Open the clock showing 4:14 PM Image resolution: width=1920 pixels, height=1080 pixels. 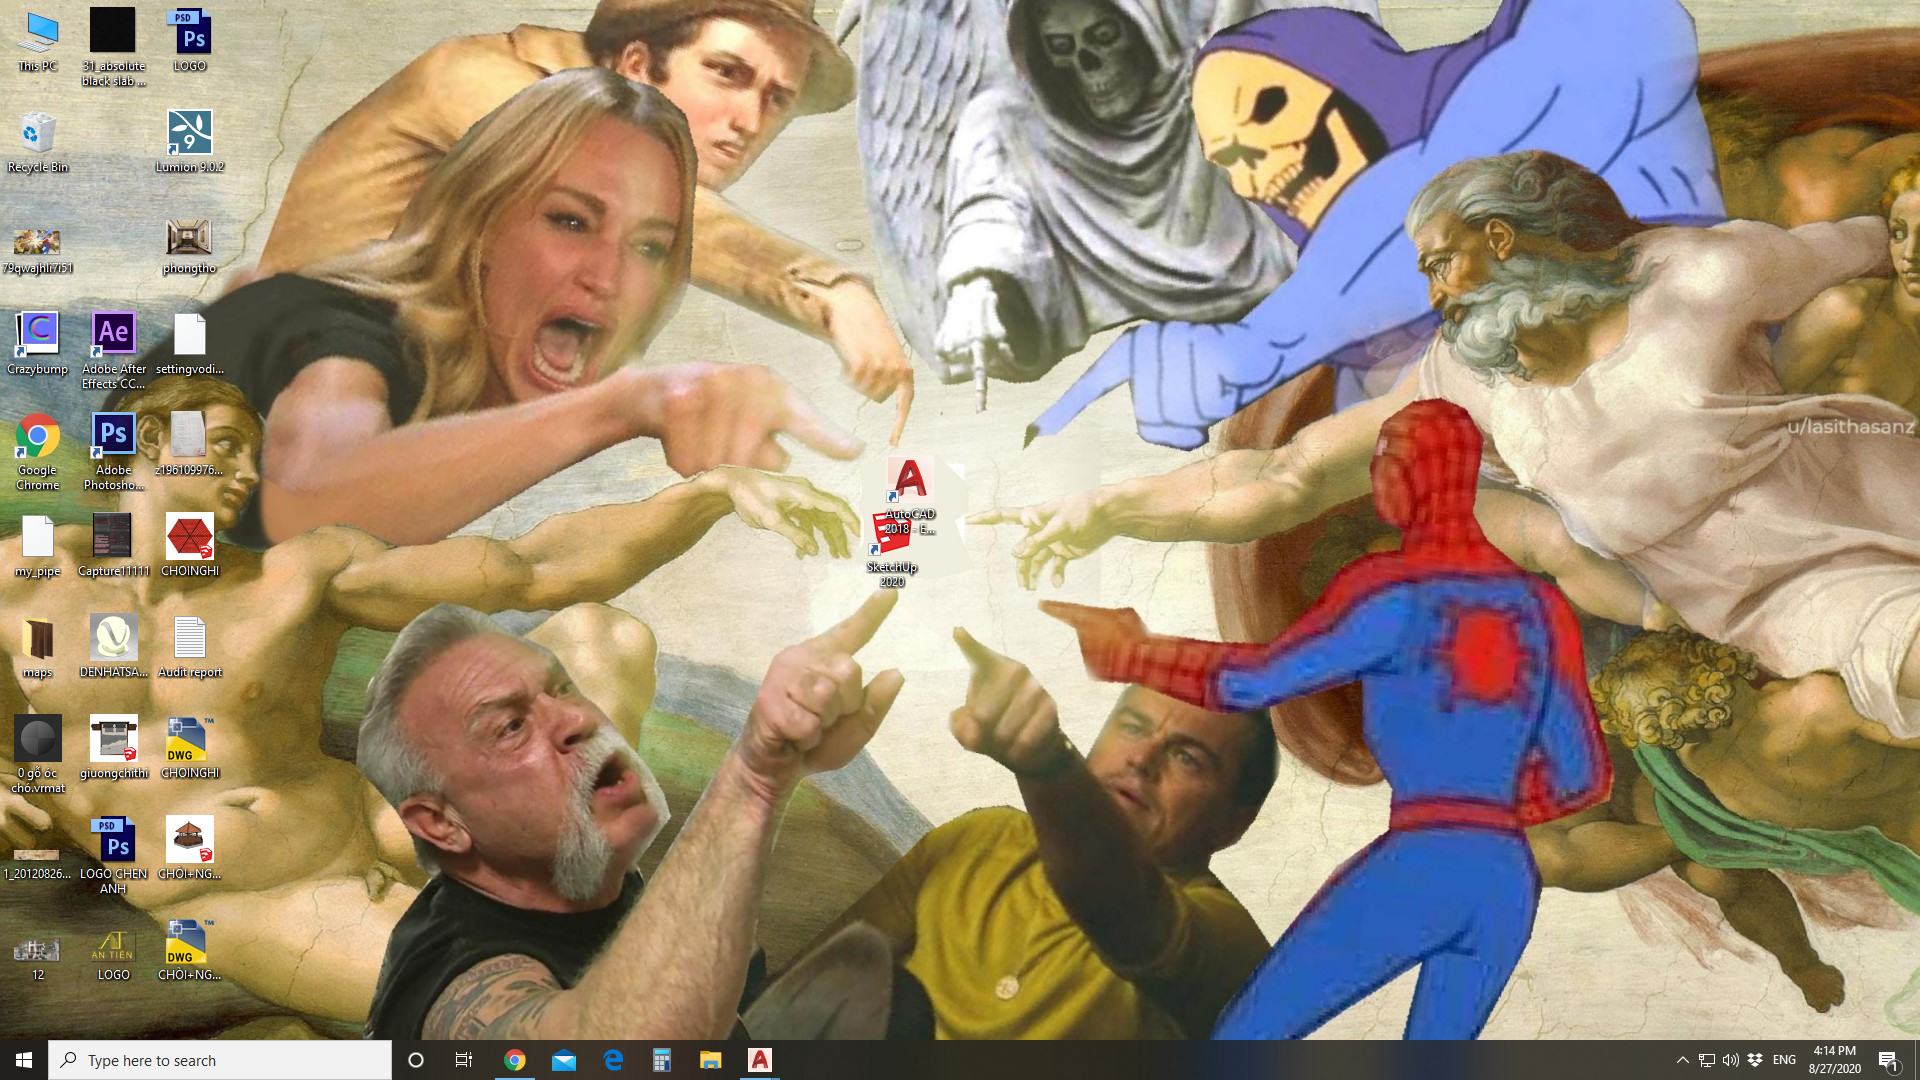(1834, 1060)
